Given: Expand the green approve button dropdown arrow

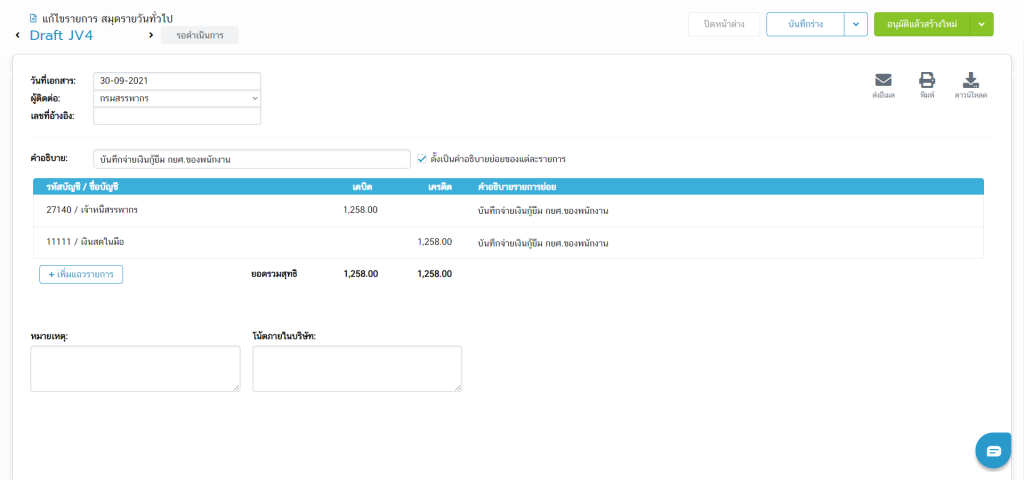Looking at the screenshot, I should click(x=982, y=24).
